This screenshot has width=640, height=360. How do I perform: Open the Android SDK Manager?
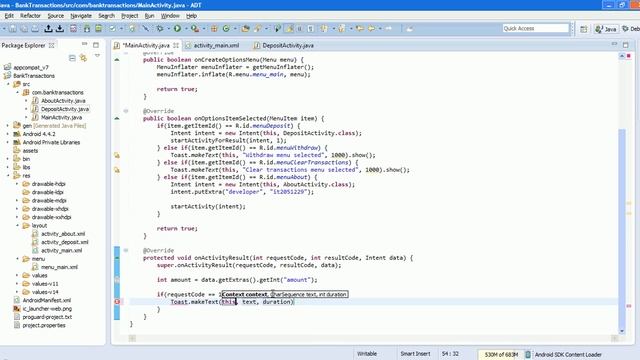[x=87, y=29]
